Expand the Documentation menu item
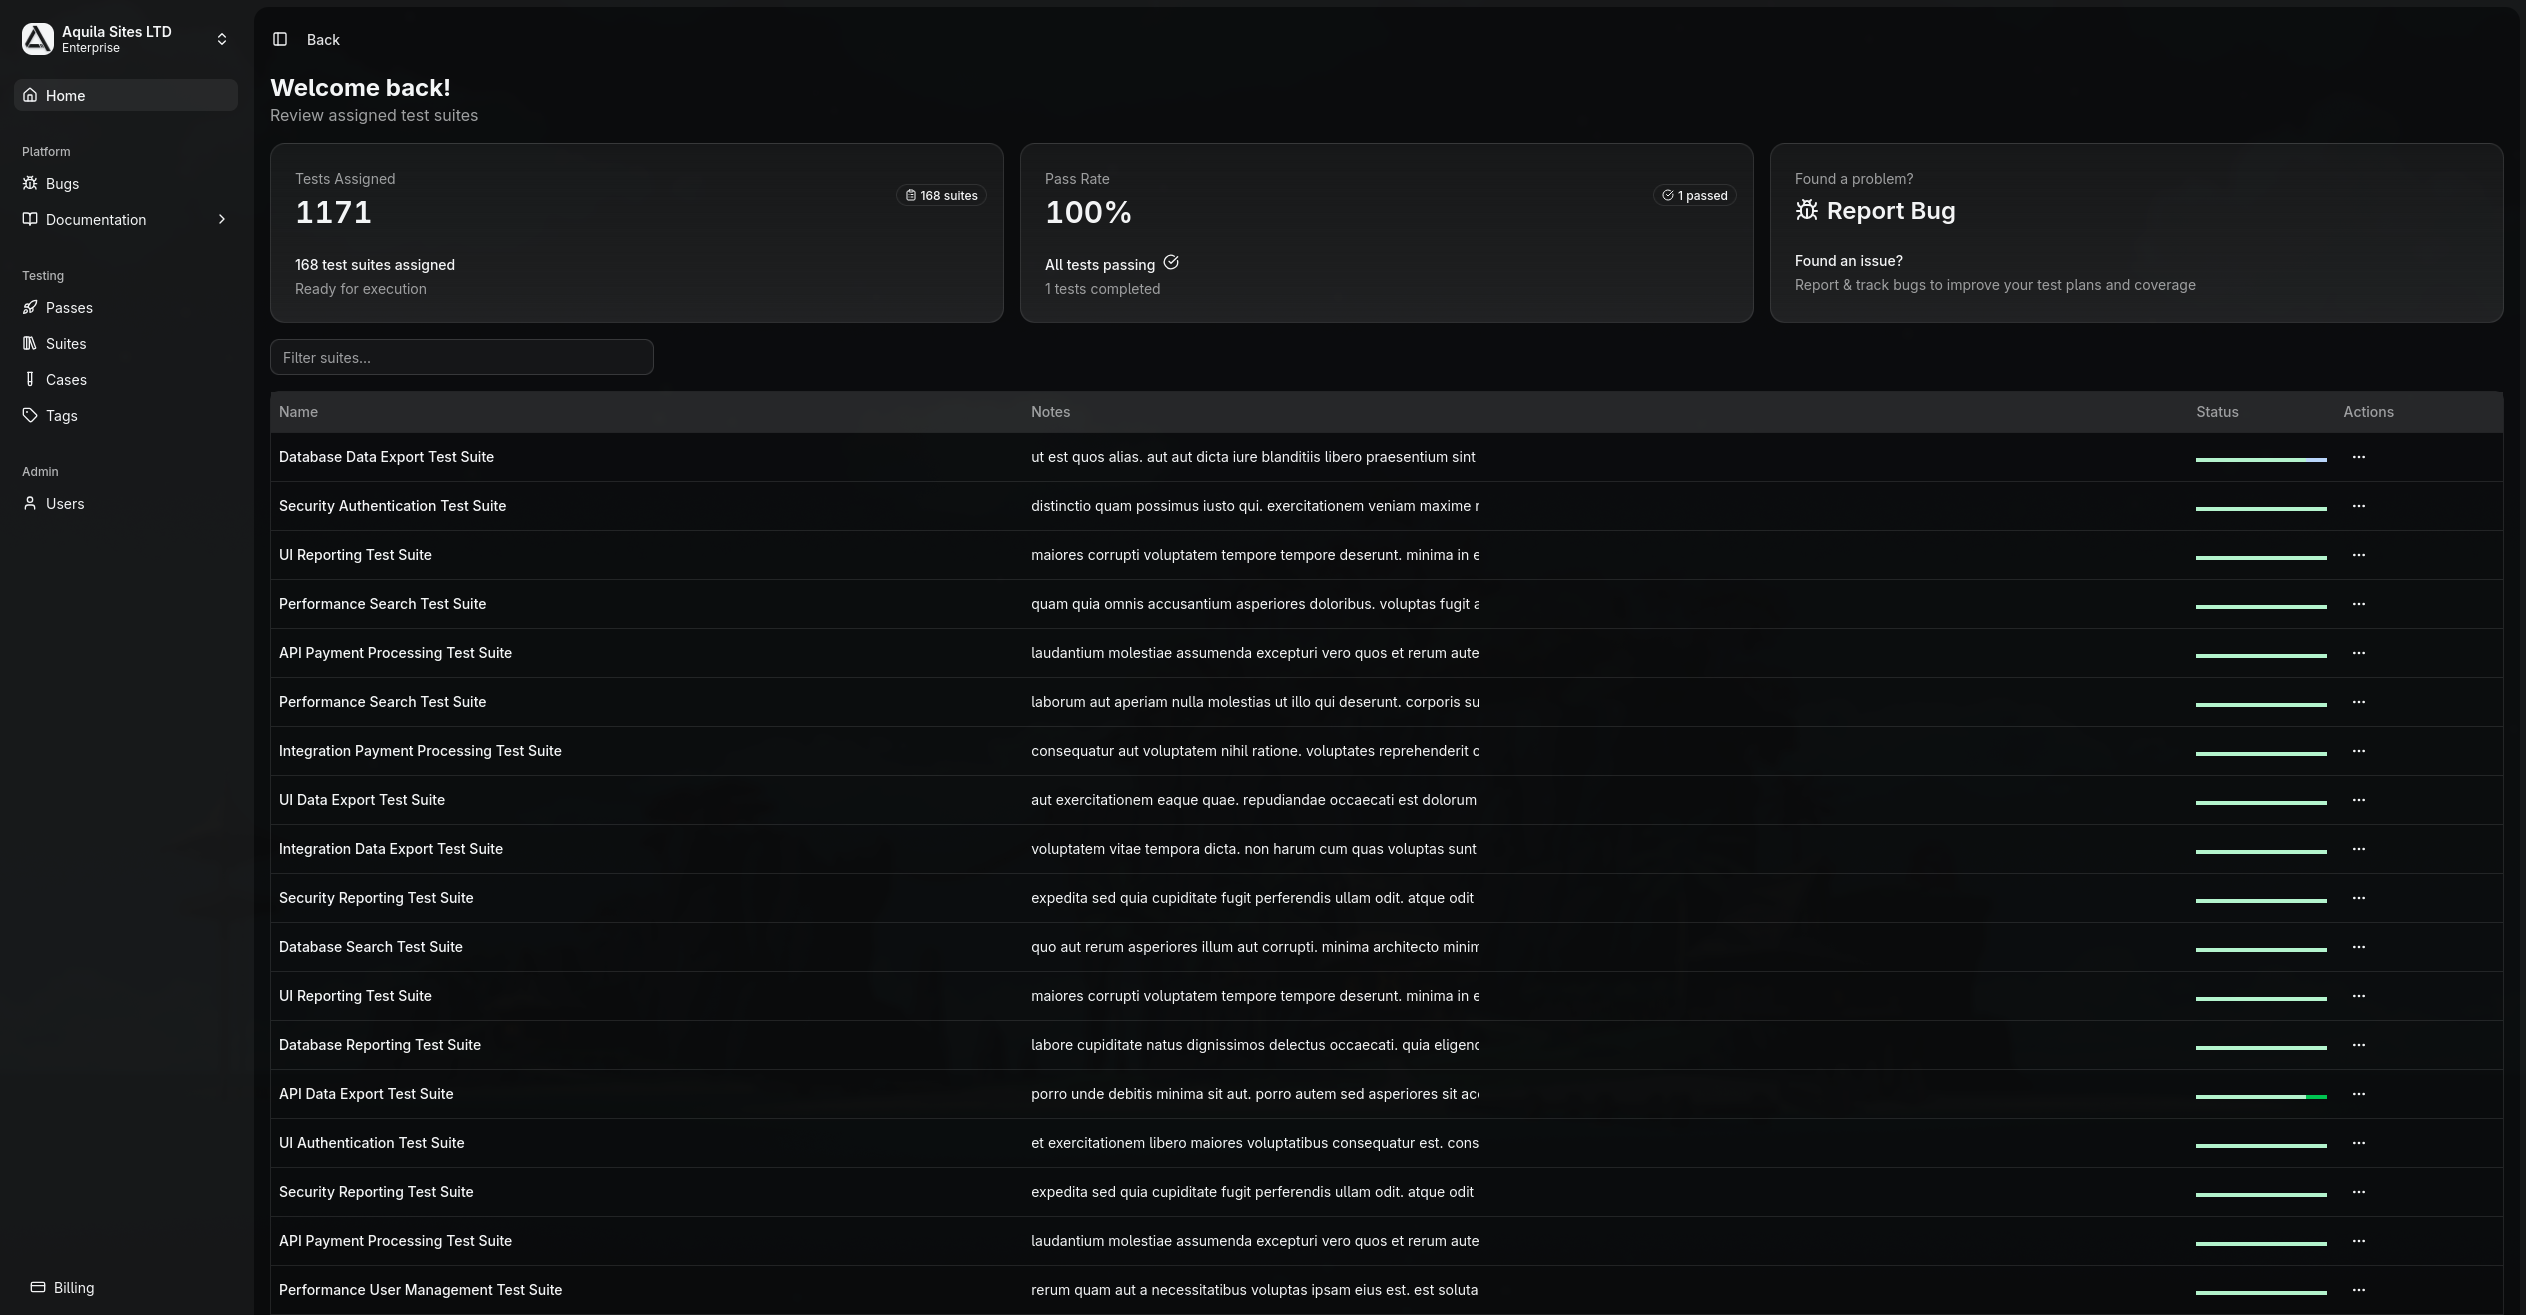2526x1315 pixels. (x=96, y=219)
